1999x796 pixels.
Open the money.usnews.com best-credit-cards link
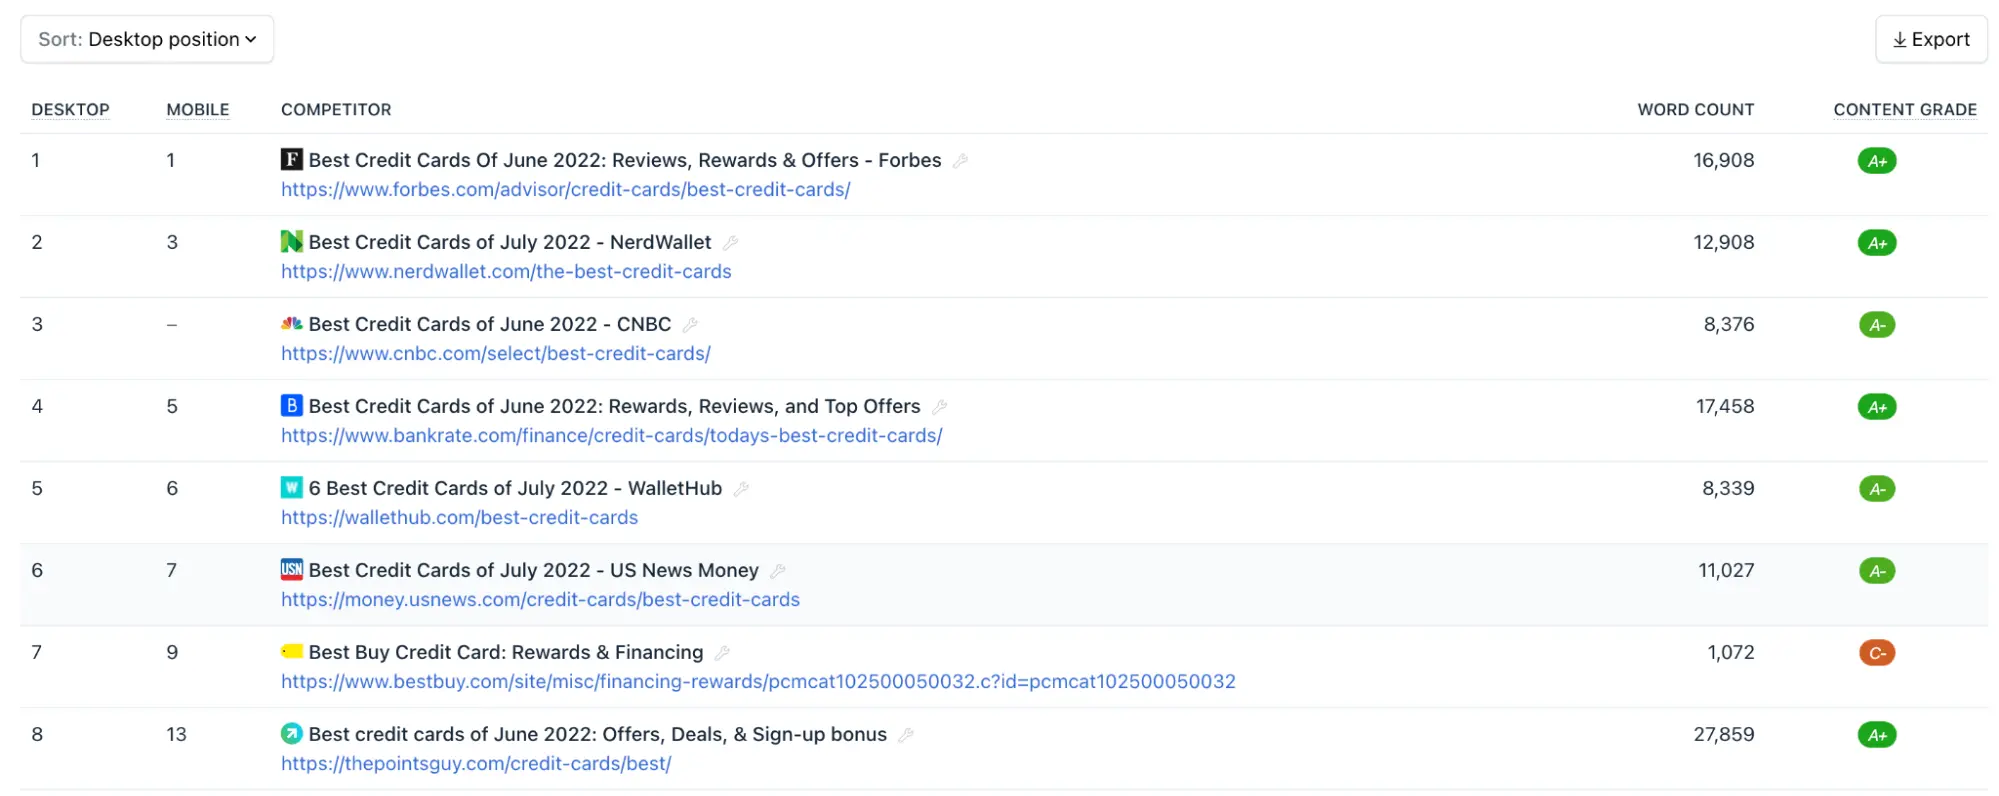click(x=540, y=599)
